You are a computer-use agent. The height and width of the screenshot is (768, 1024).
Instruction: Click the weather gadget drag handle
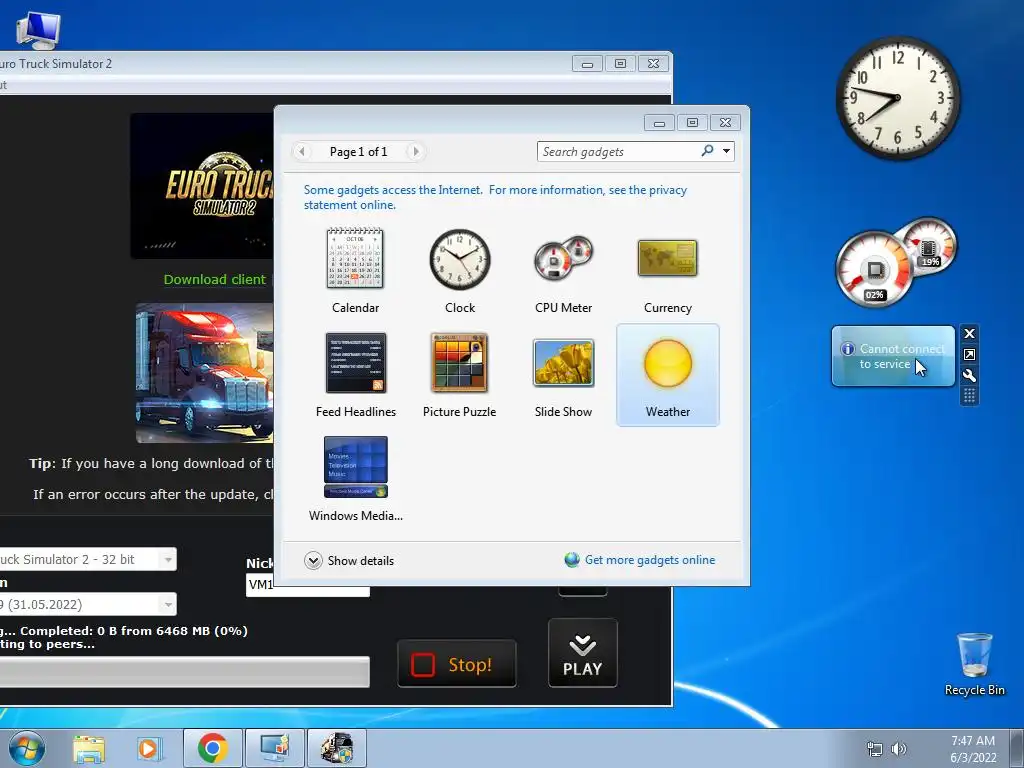tap(969, 396)
